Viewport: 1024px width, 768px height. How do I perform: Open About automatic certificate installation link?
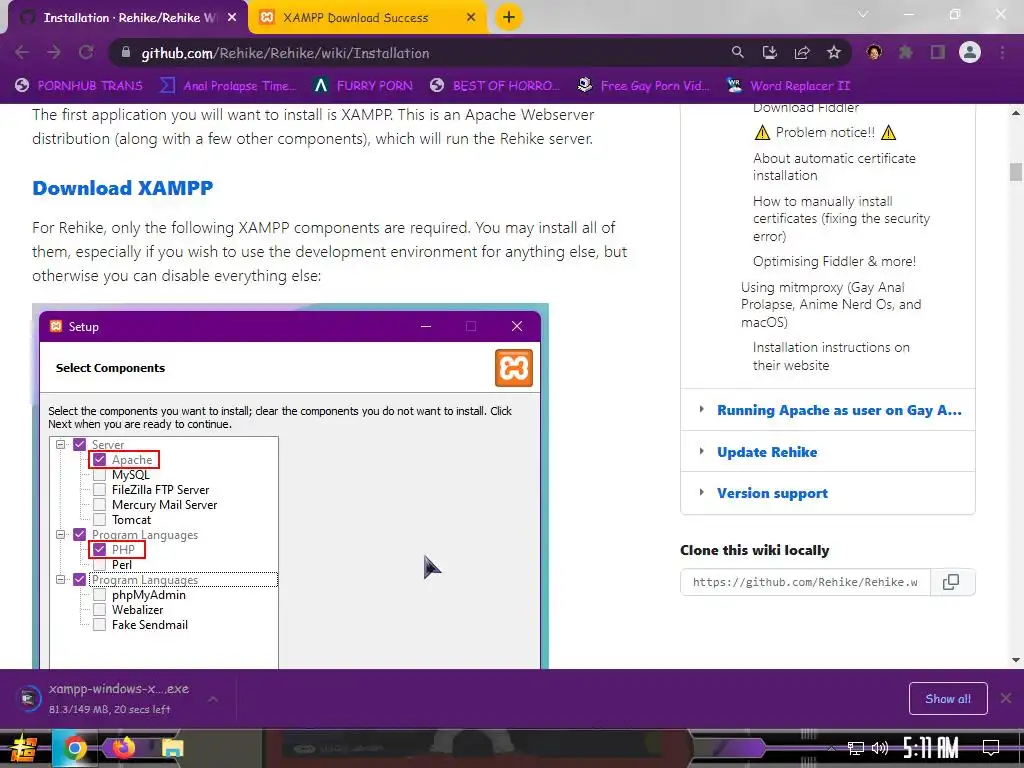[x=834, y=167]
